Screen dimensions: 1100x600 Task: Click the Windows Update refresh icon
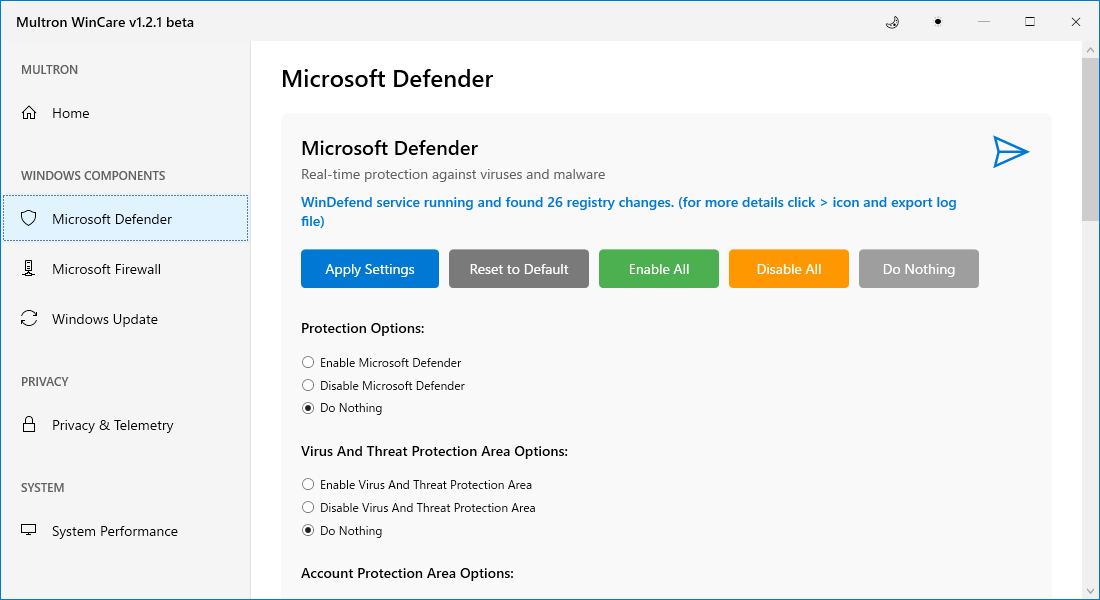point(30,319)
